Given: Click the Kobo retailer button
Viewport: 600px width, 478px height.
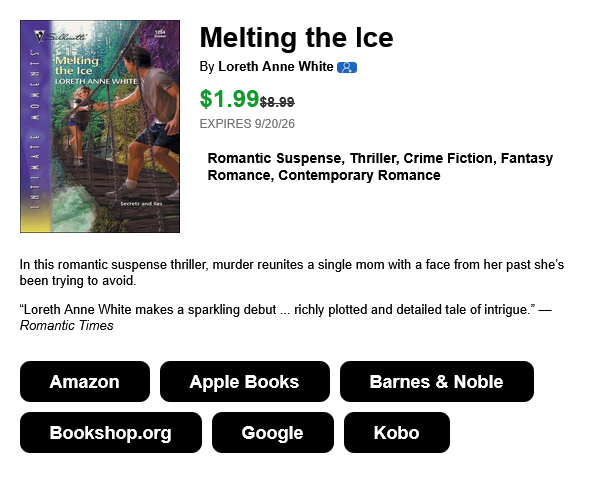Looking at the screenshot, I should click(x=397, y=432).
